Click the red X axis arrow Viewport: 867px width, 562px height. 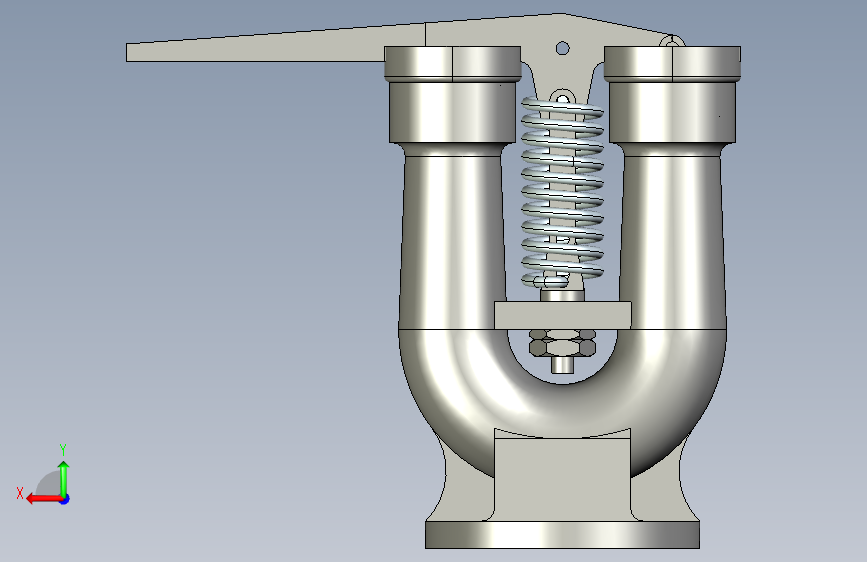tap(44, 499)
